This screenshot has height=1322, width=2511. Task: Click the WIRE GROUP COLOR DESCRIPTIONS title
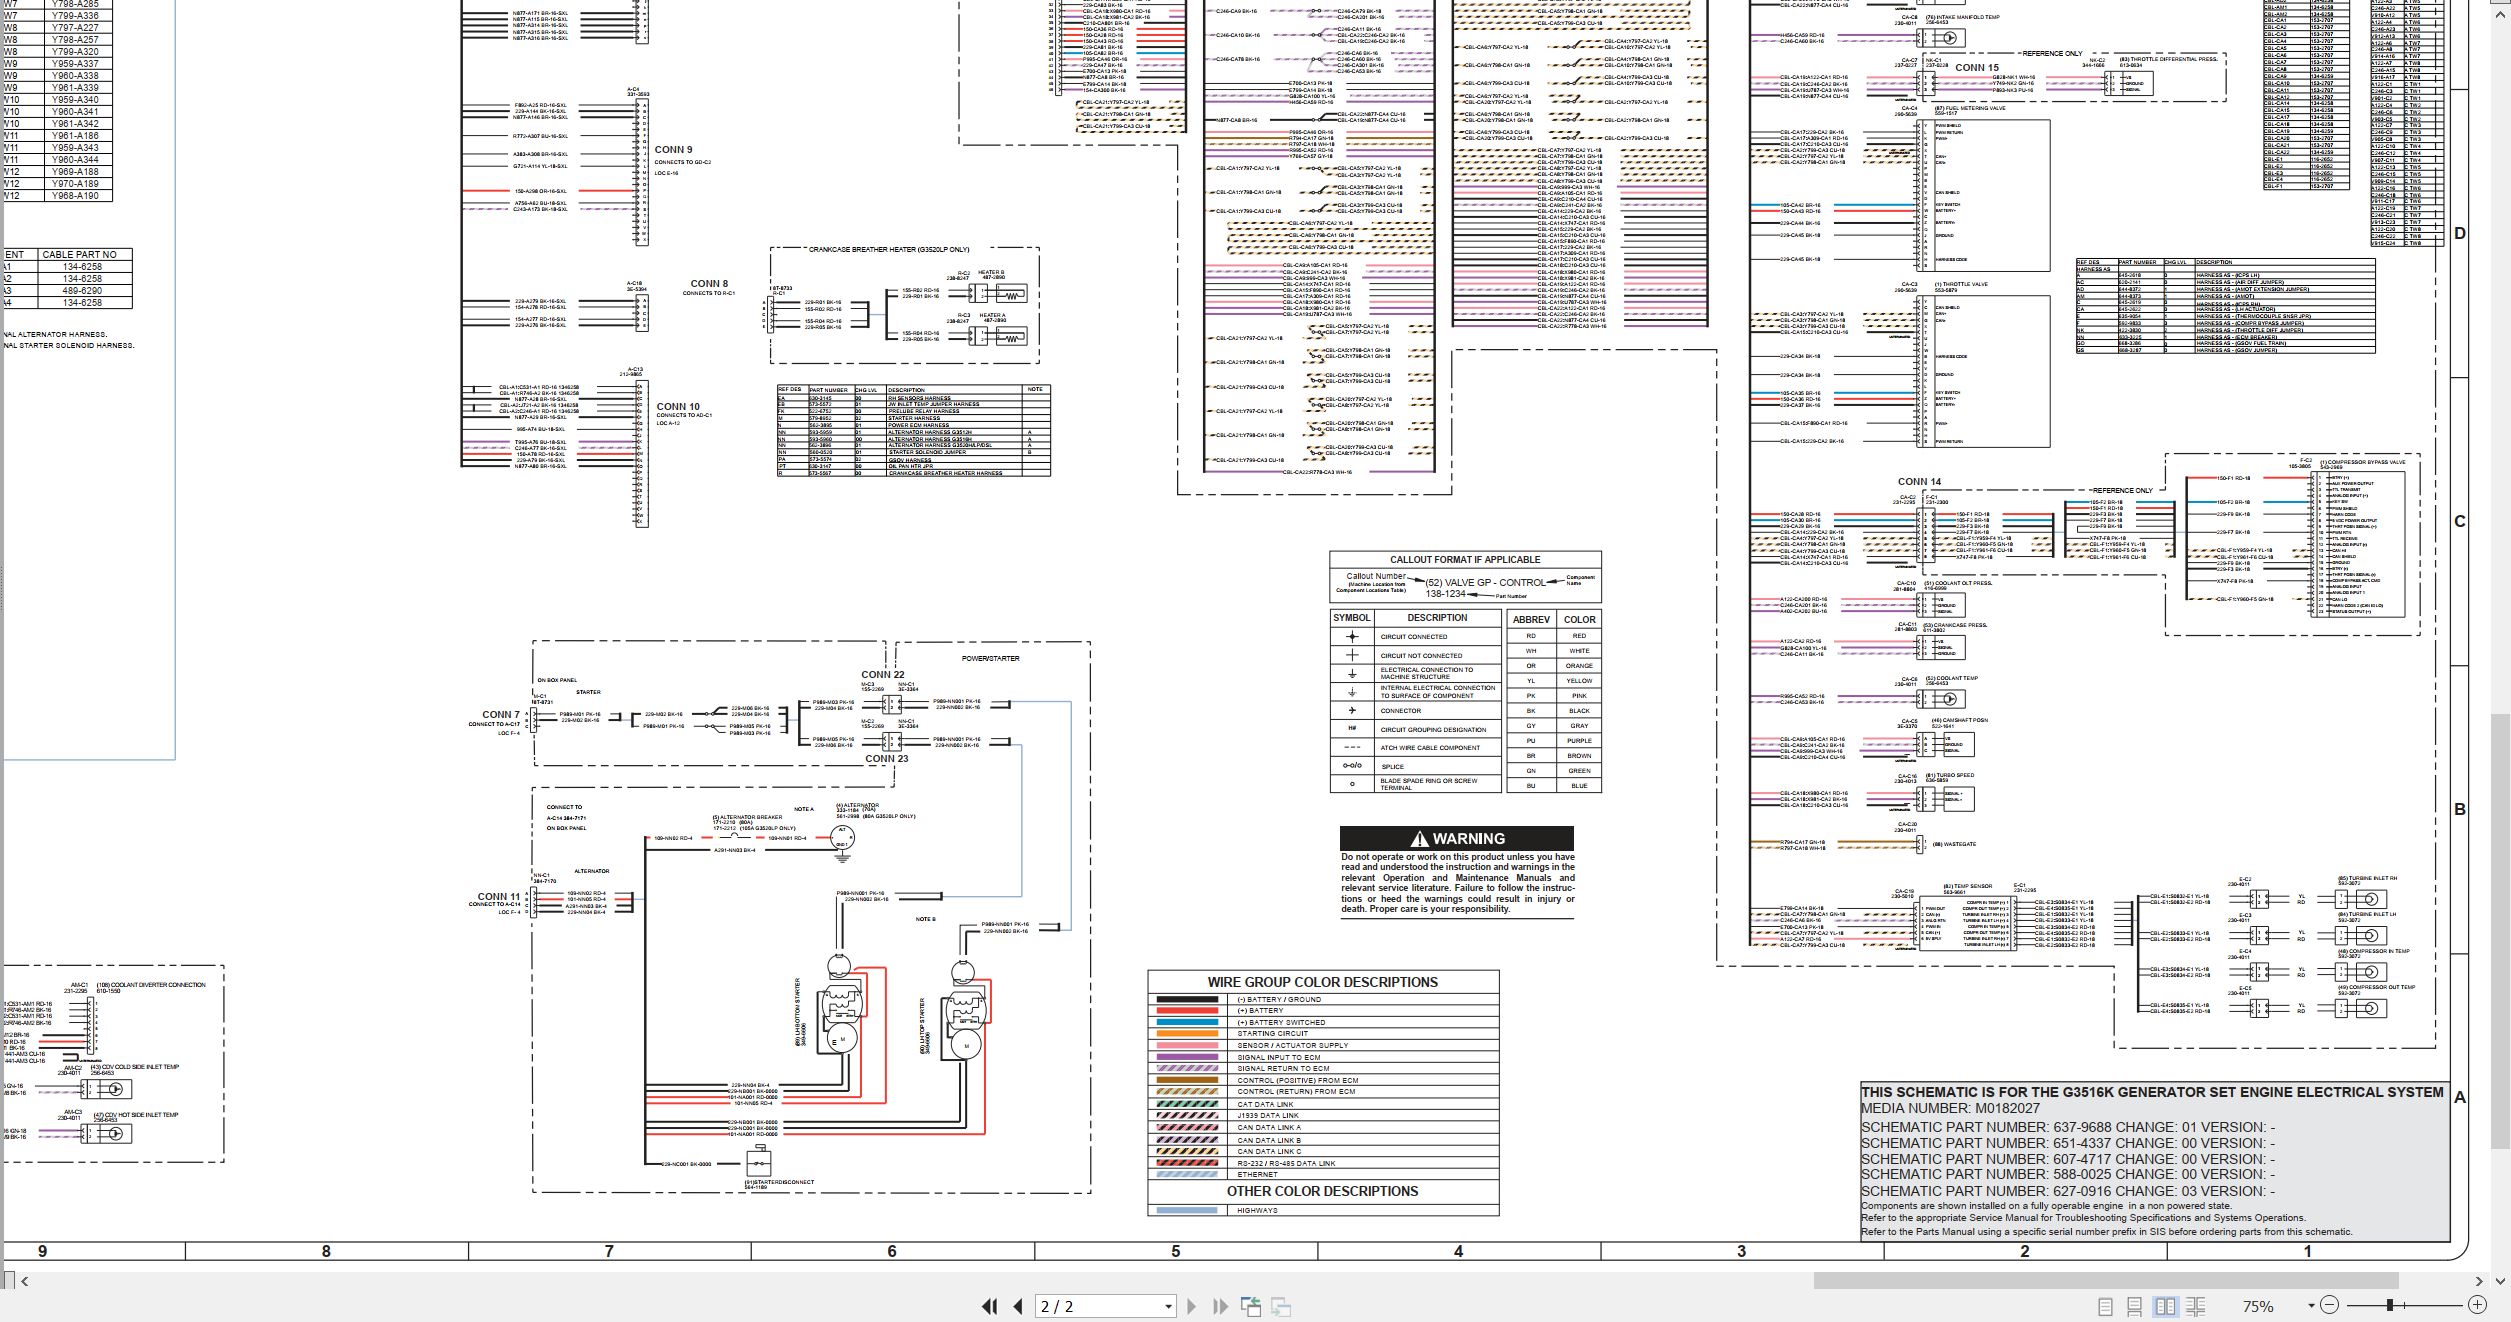pos(1322,982)
